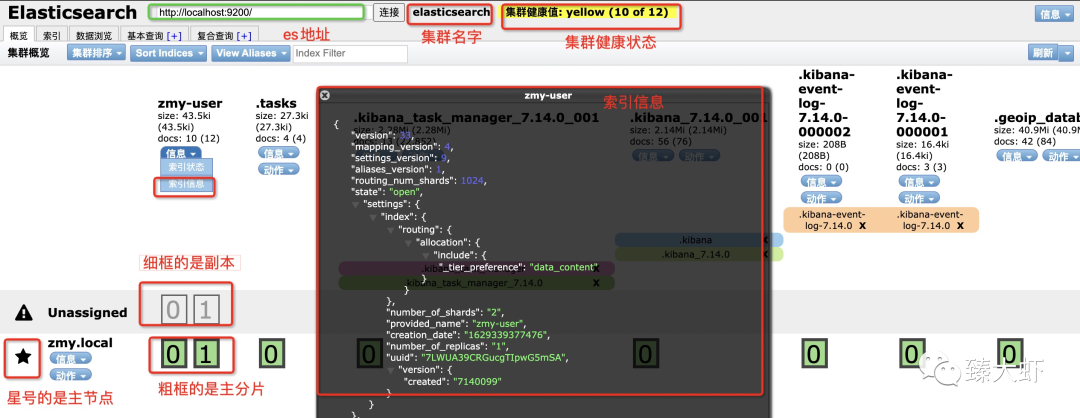The width and height of the screenshot is (1080, 418).
Task: Collapse the "settings" node in the JSON
Action: 355,205
